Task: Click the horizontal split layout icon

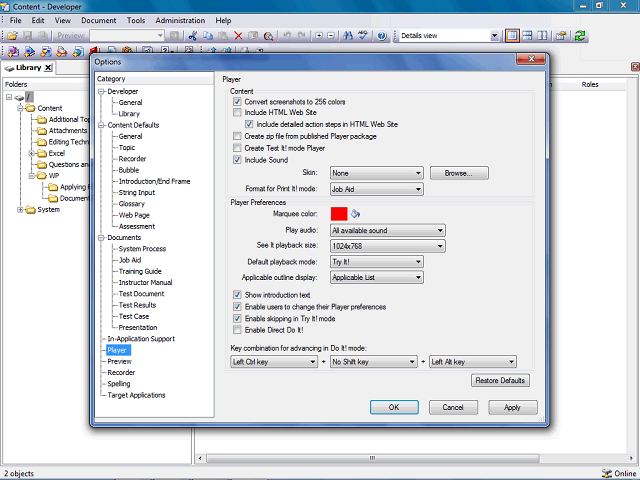Action: (527, 36)
